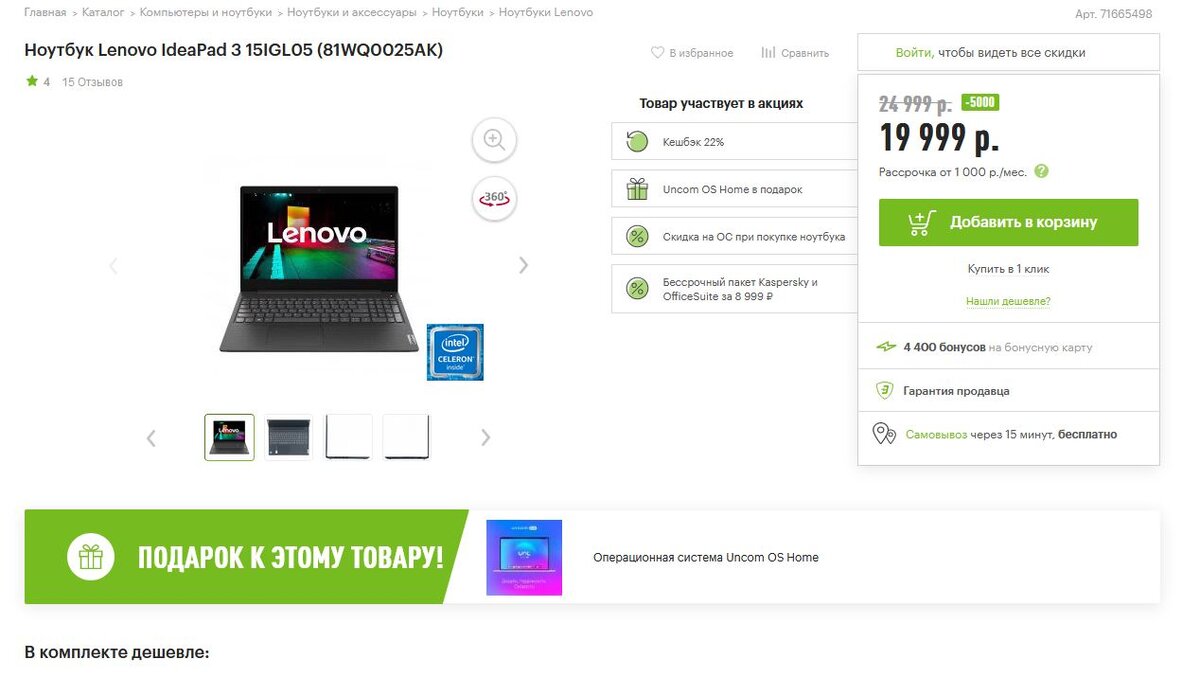Viewport: 1200px width, 695px height.
Task: Click the gift icon for Uncom OS Home
Action: point(637,189)
